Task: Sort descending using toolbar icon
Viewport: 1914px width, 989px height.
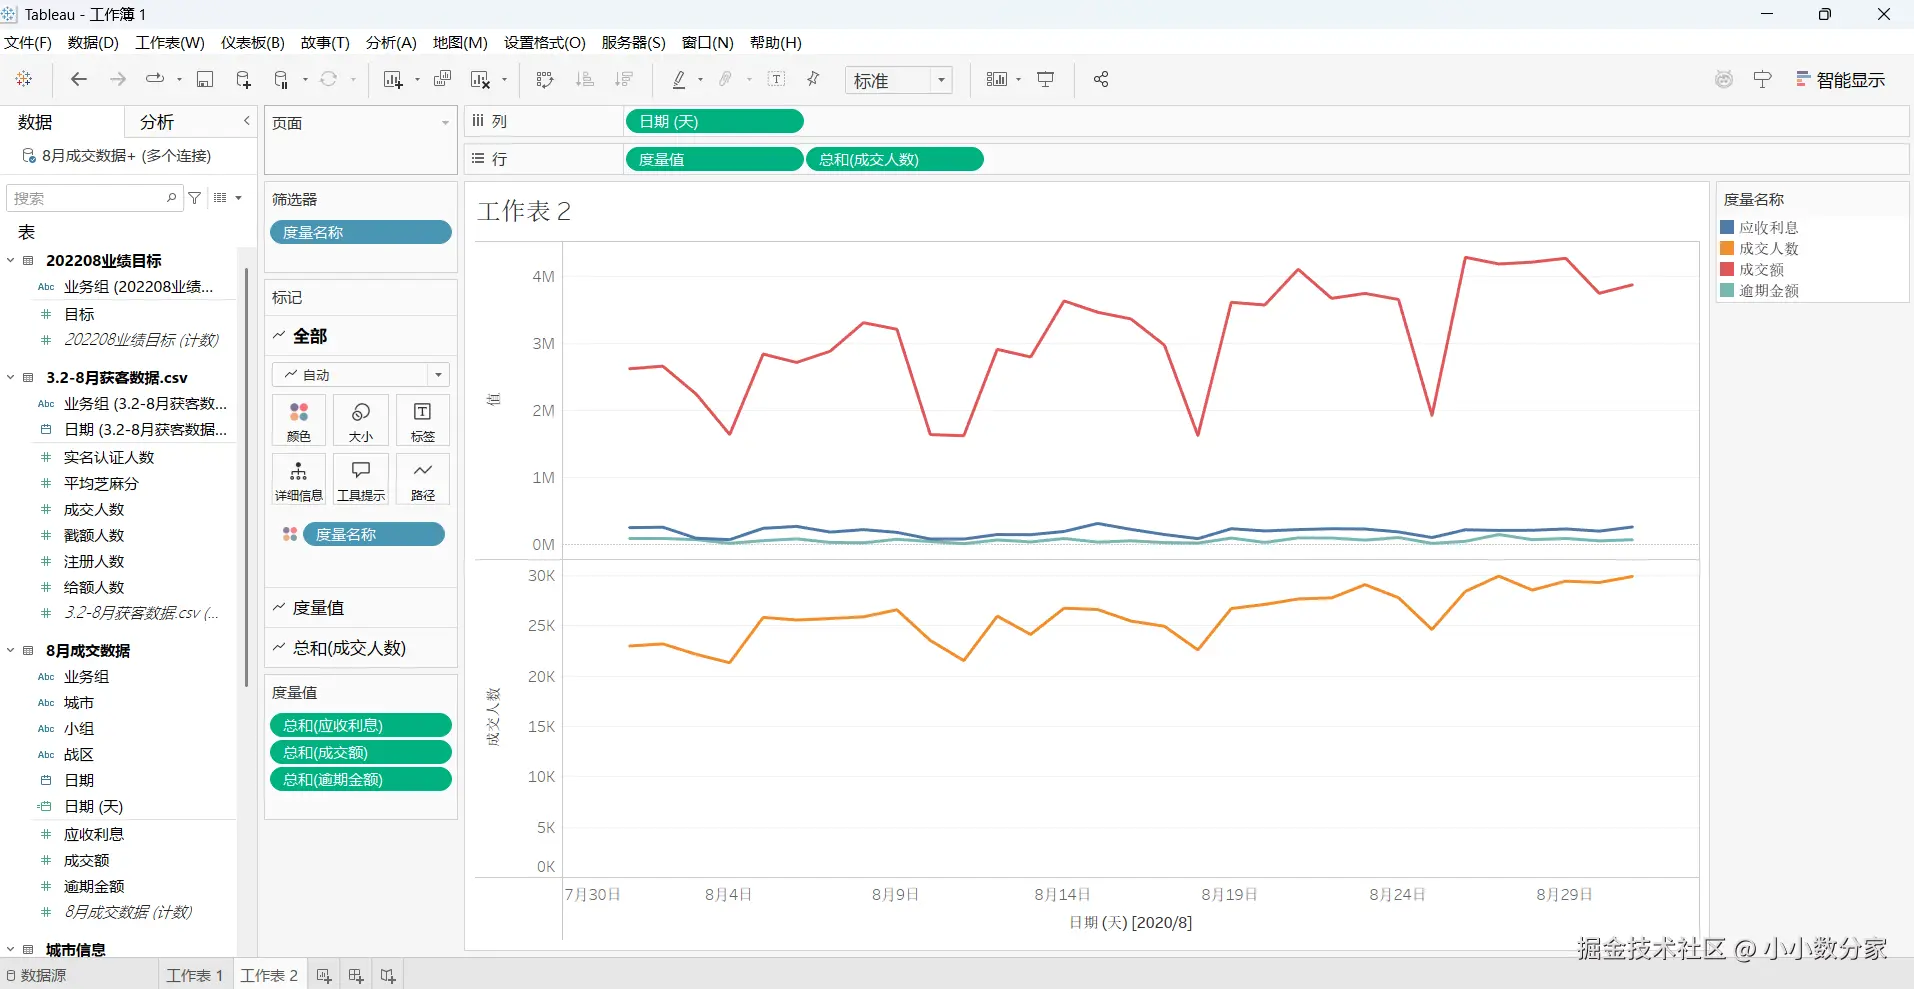Action: [x=624, y=79]
